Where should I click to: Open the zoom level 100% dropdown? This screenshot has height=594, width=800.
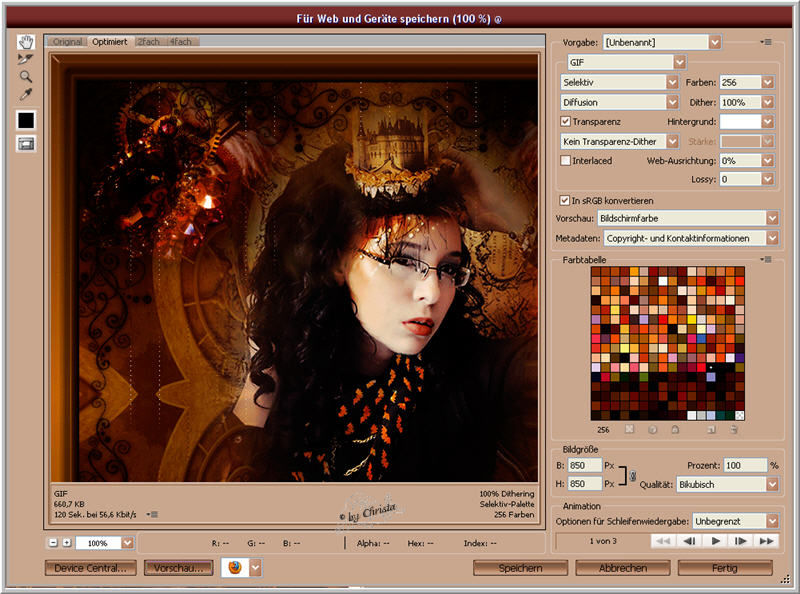pyautogui.click(x=128, y=543)
